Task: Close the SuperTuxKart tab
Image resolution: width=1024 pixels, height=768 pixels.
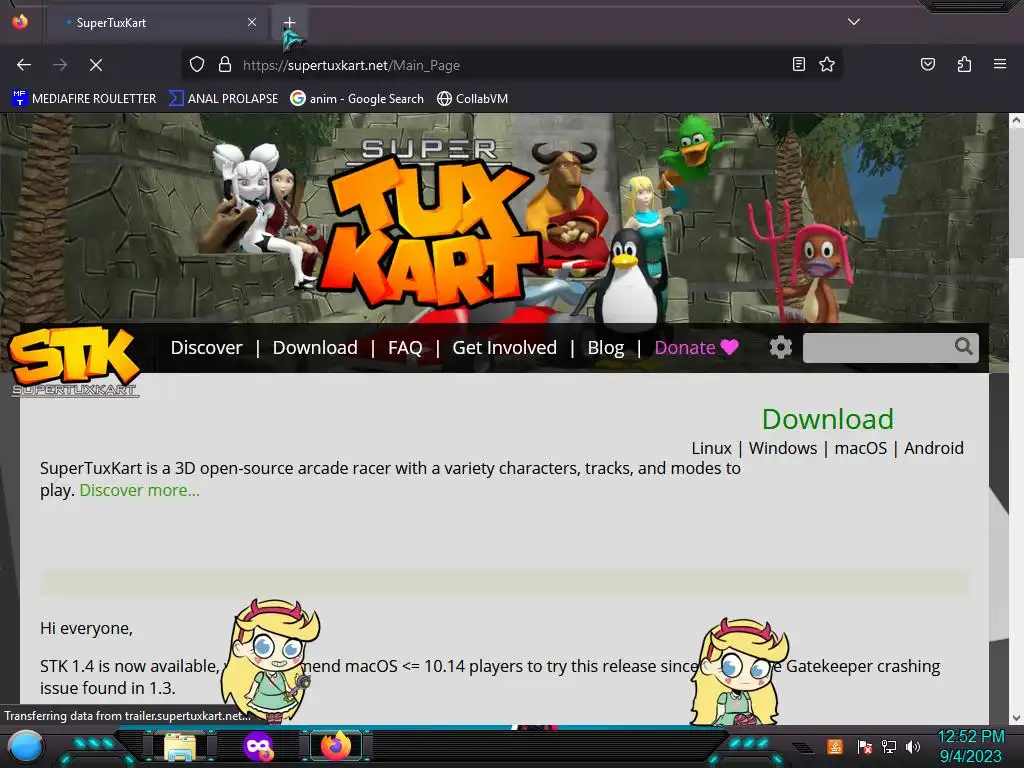Action: pyautogui.click(x=252, y=22)
